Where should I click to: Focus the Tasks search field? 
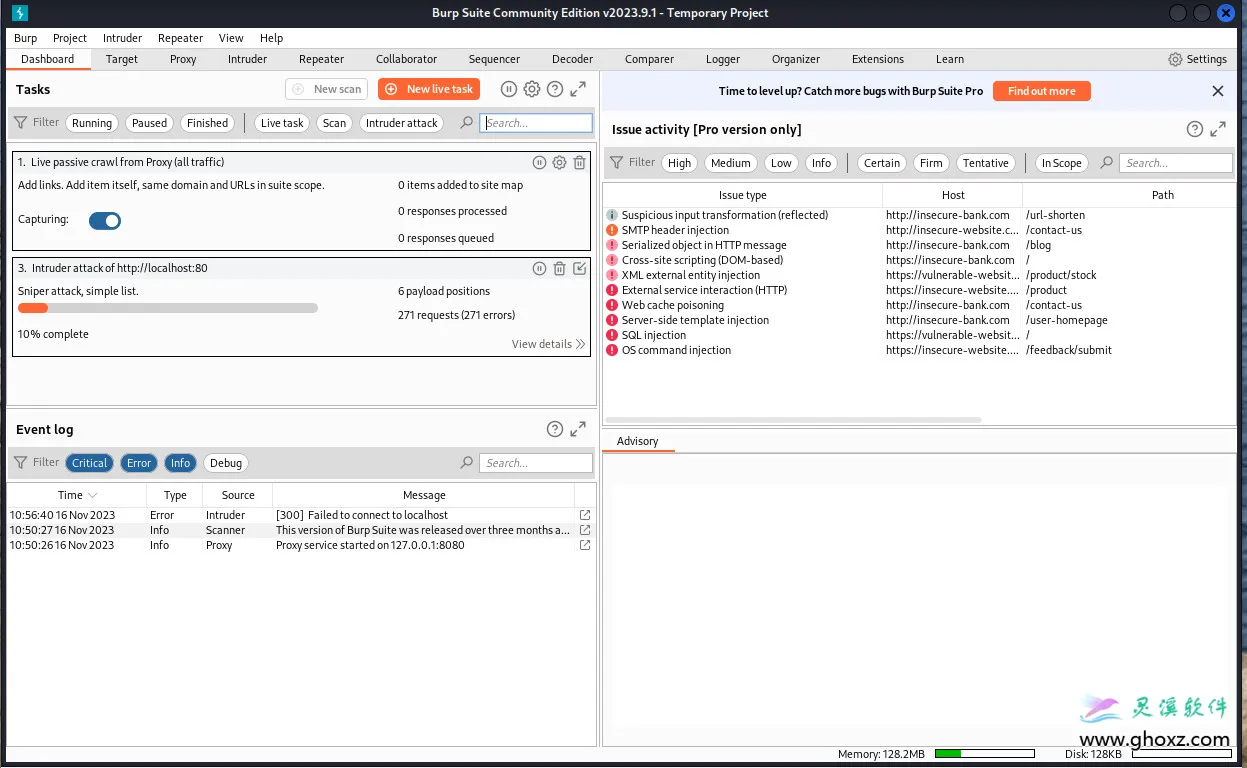(536, 123)
